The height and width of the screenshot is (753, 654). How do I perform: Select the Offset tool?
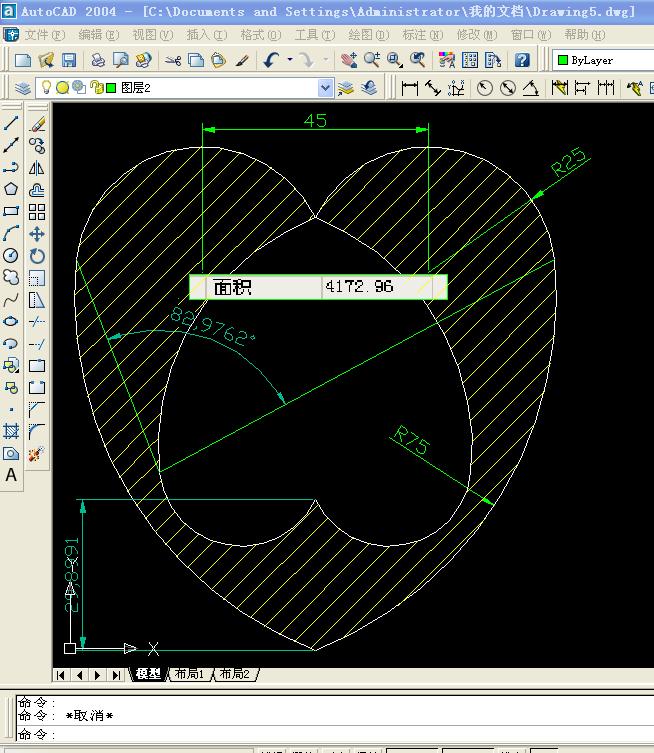coord(37,190)
